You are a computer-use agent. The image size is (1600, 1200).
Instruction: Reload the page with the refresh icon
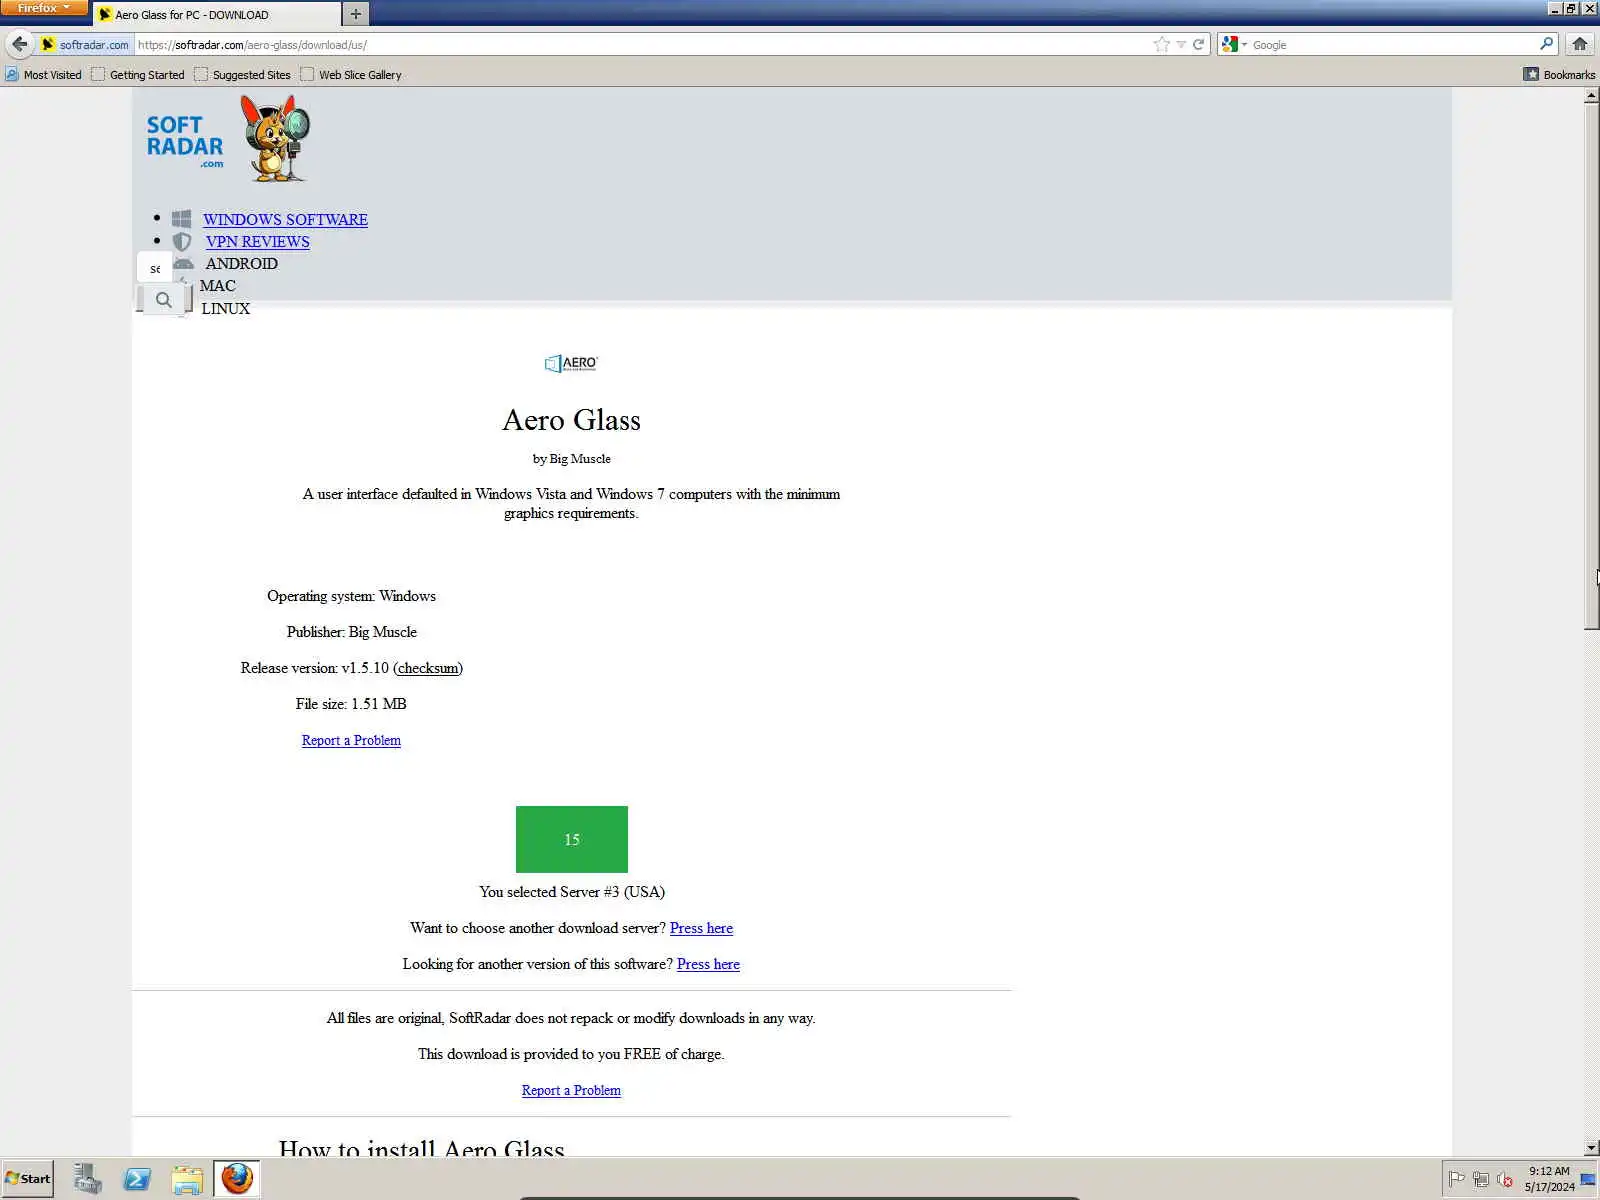coord(1198,44)
